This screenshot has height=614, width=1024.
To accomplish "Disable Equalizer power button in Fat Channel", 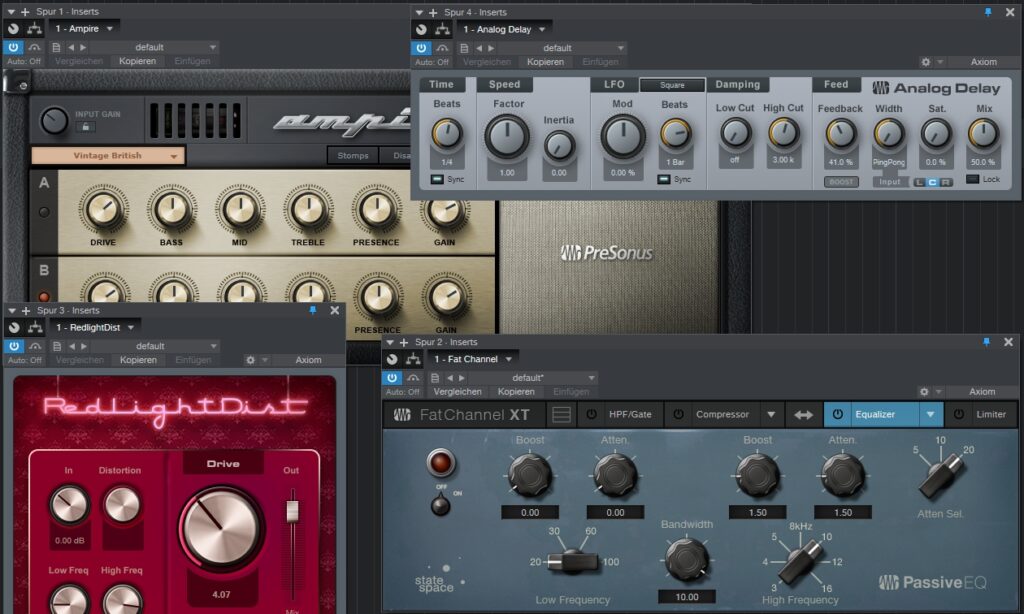I will point(837,414).
